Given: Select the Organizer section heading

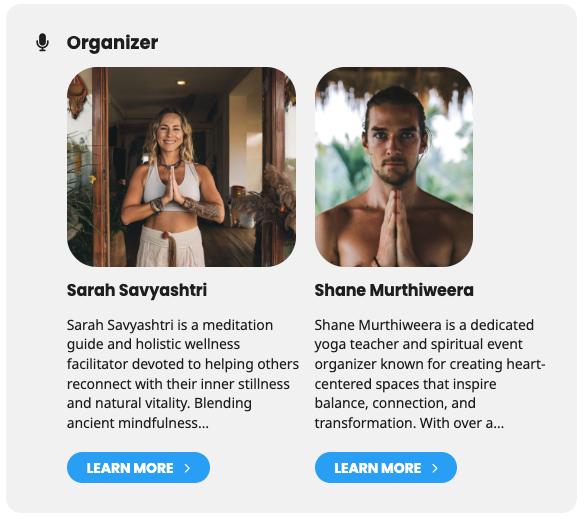Looking at the screenshot, I should pyautogui.click(x=112, y=42).
